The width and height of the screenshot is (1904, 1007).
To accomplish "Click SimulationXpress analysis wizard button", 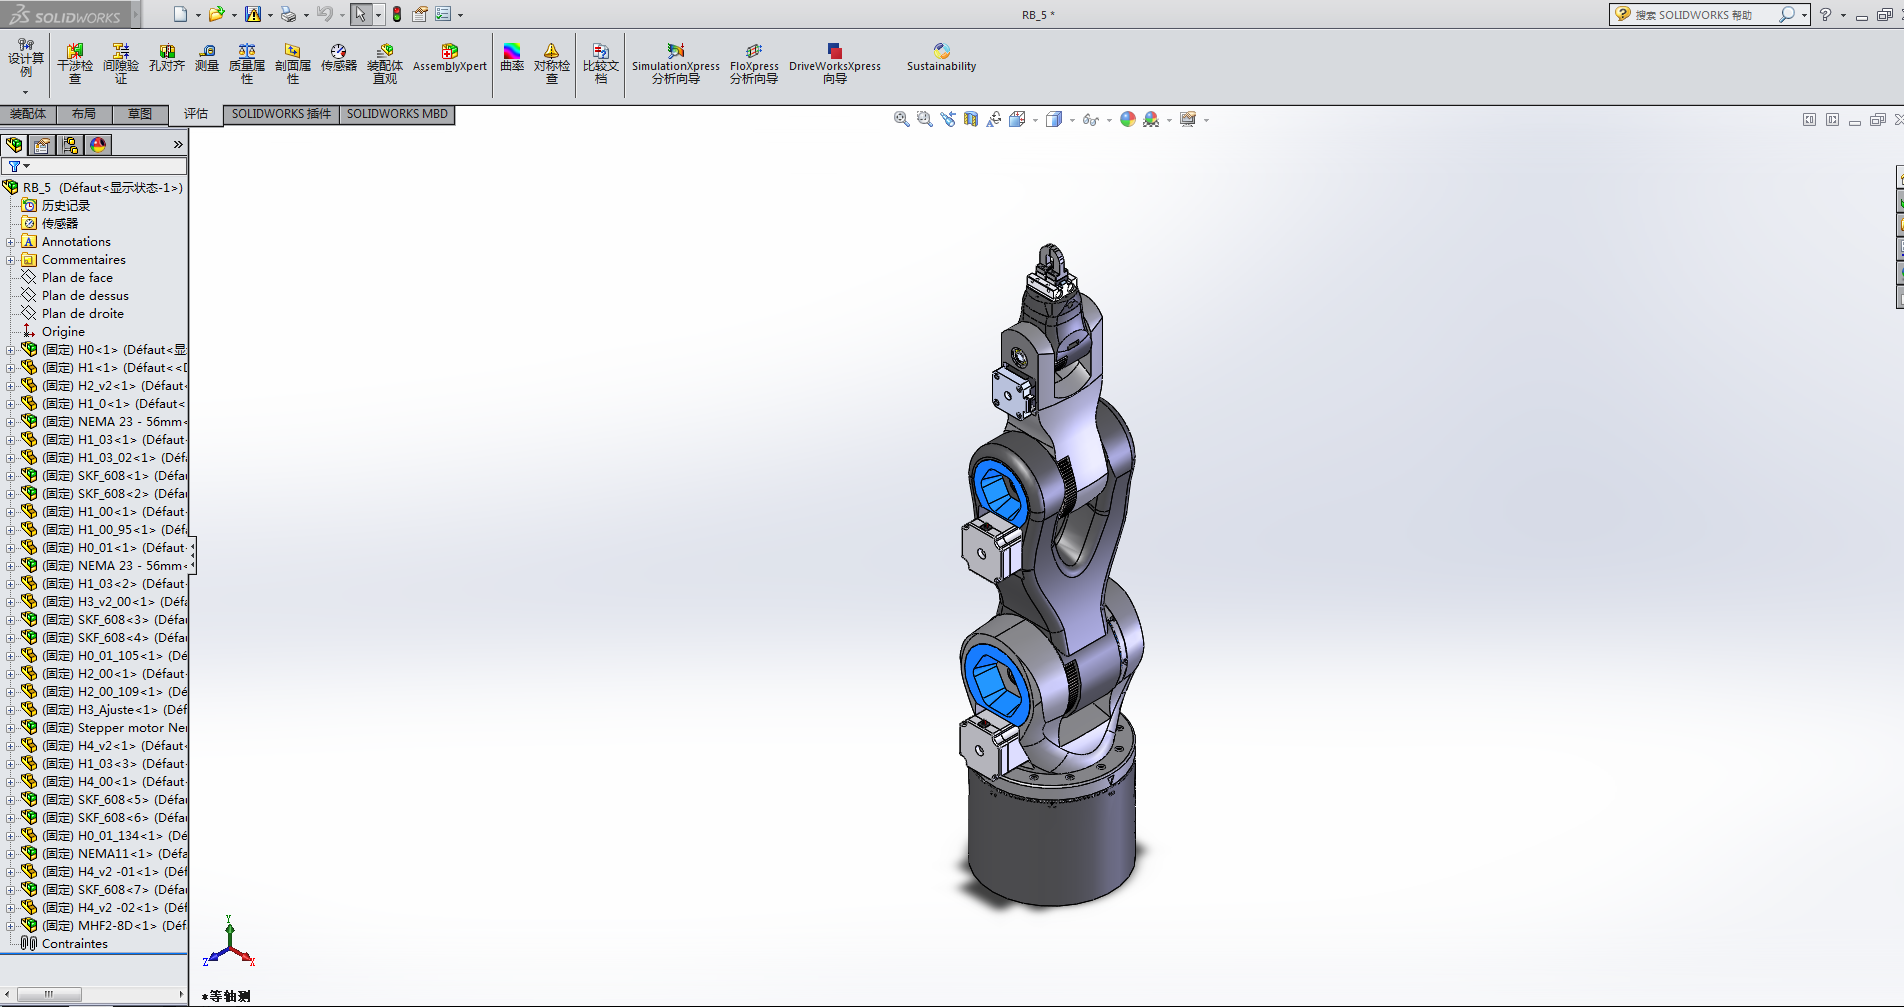I will point(675,63).
